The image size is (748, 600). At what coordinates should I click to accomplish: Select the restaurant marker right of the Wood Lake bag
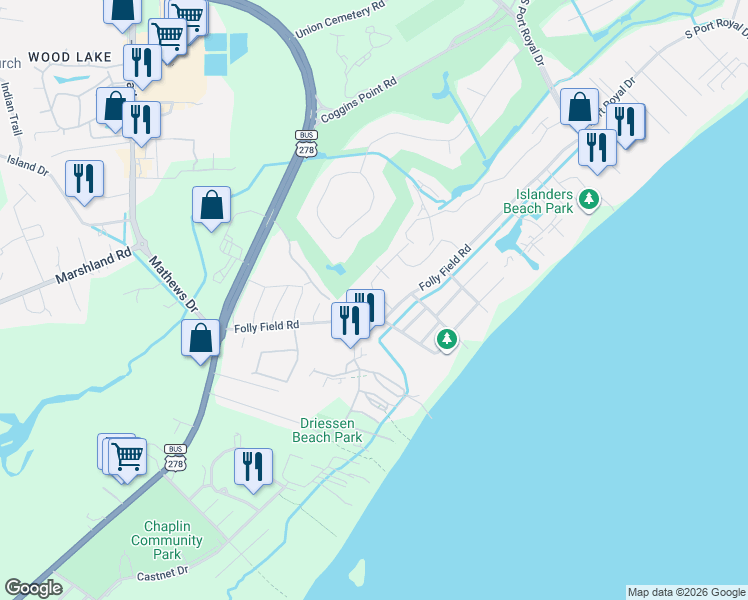click(141, 124)
